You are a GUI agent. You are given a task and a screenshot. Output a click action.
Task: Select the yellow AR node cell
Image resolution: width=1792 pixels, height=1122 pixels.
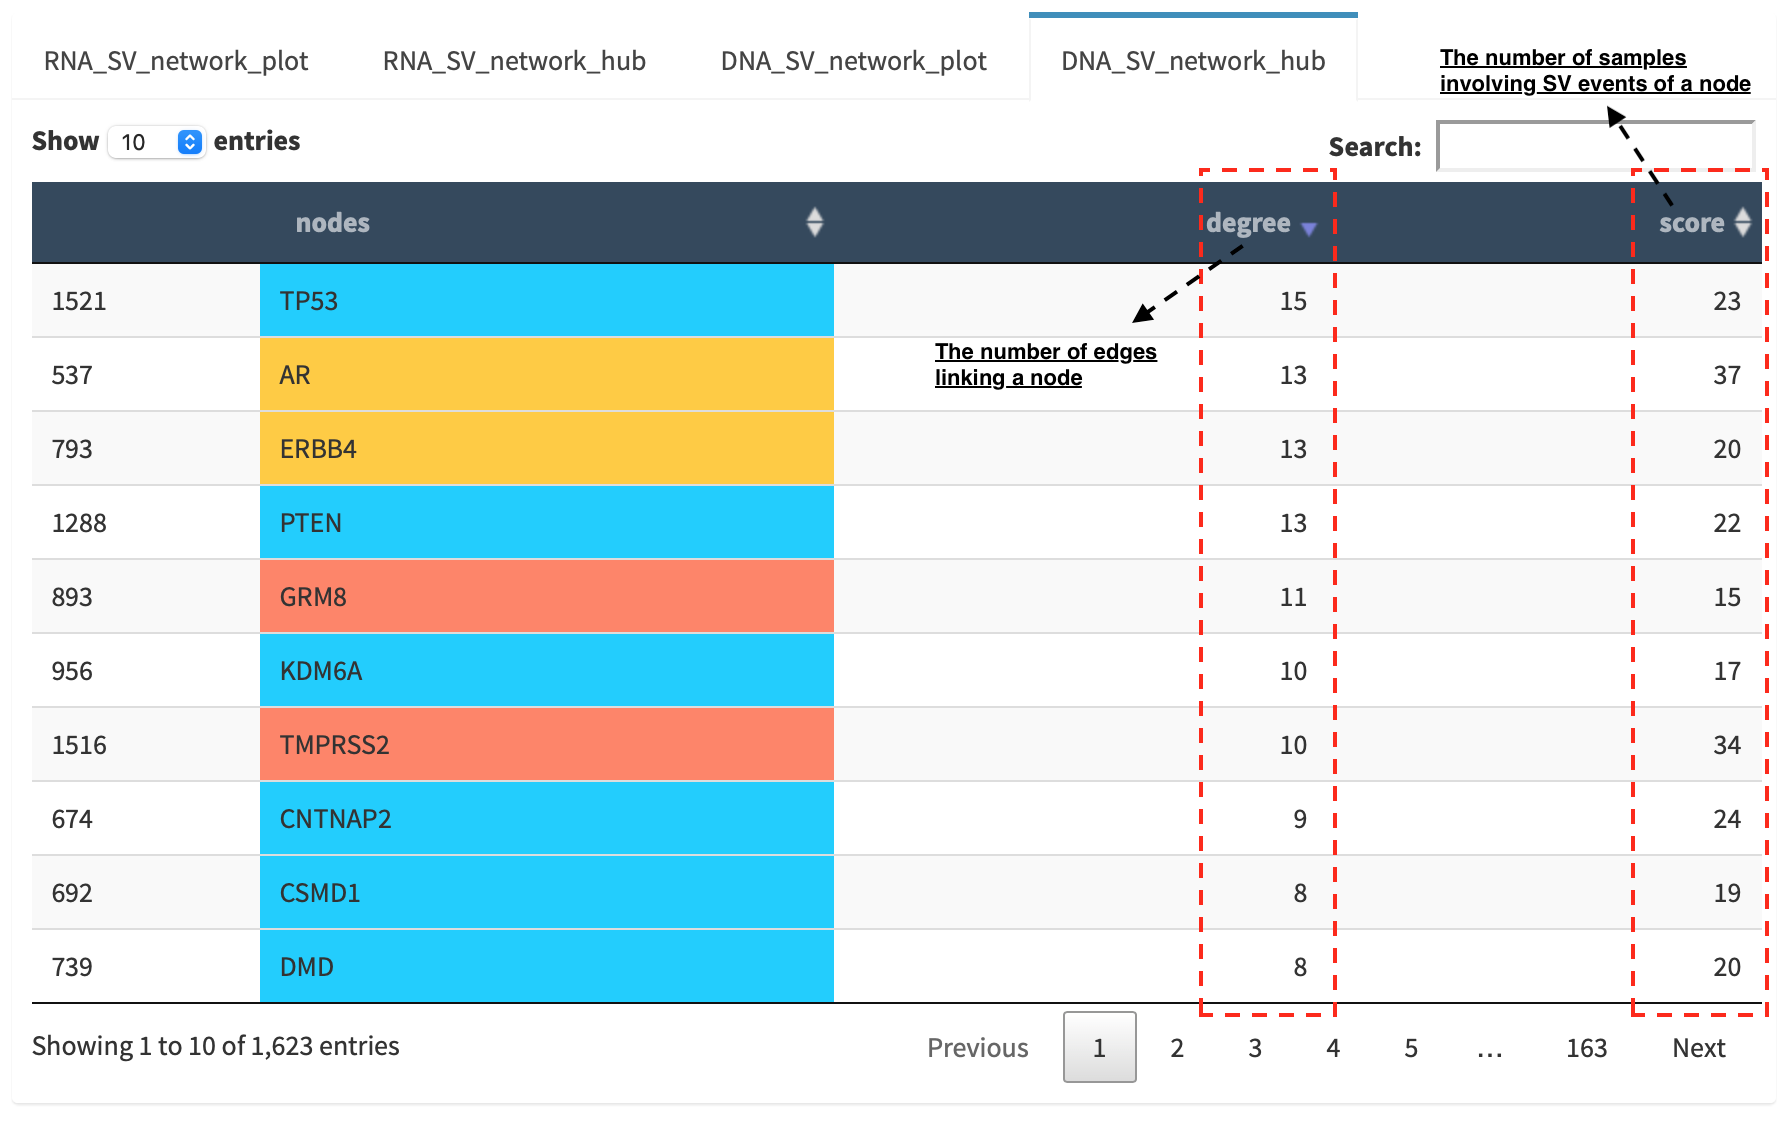click(546, 374)
